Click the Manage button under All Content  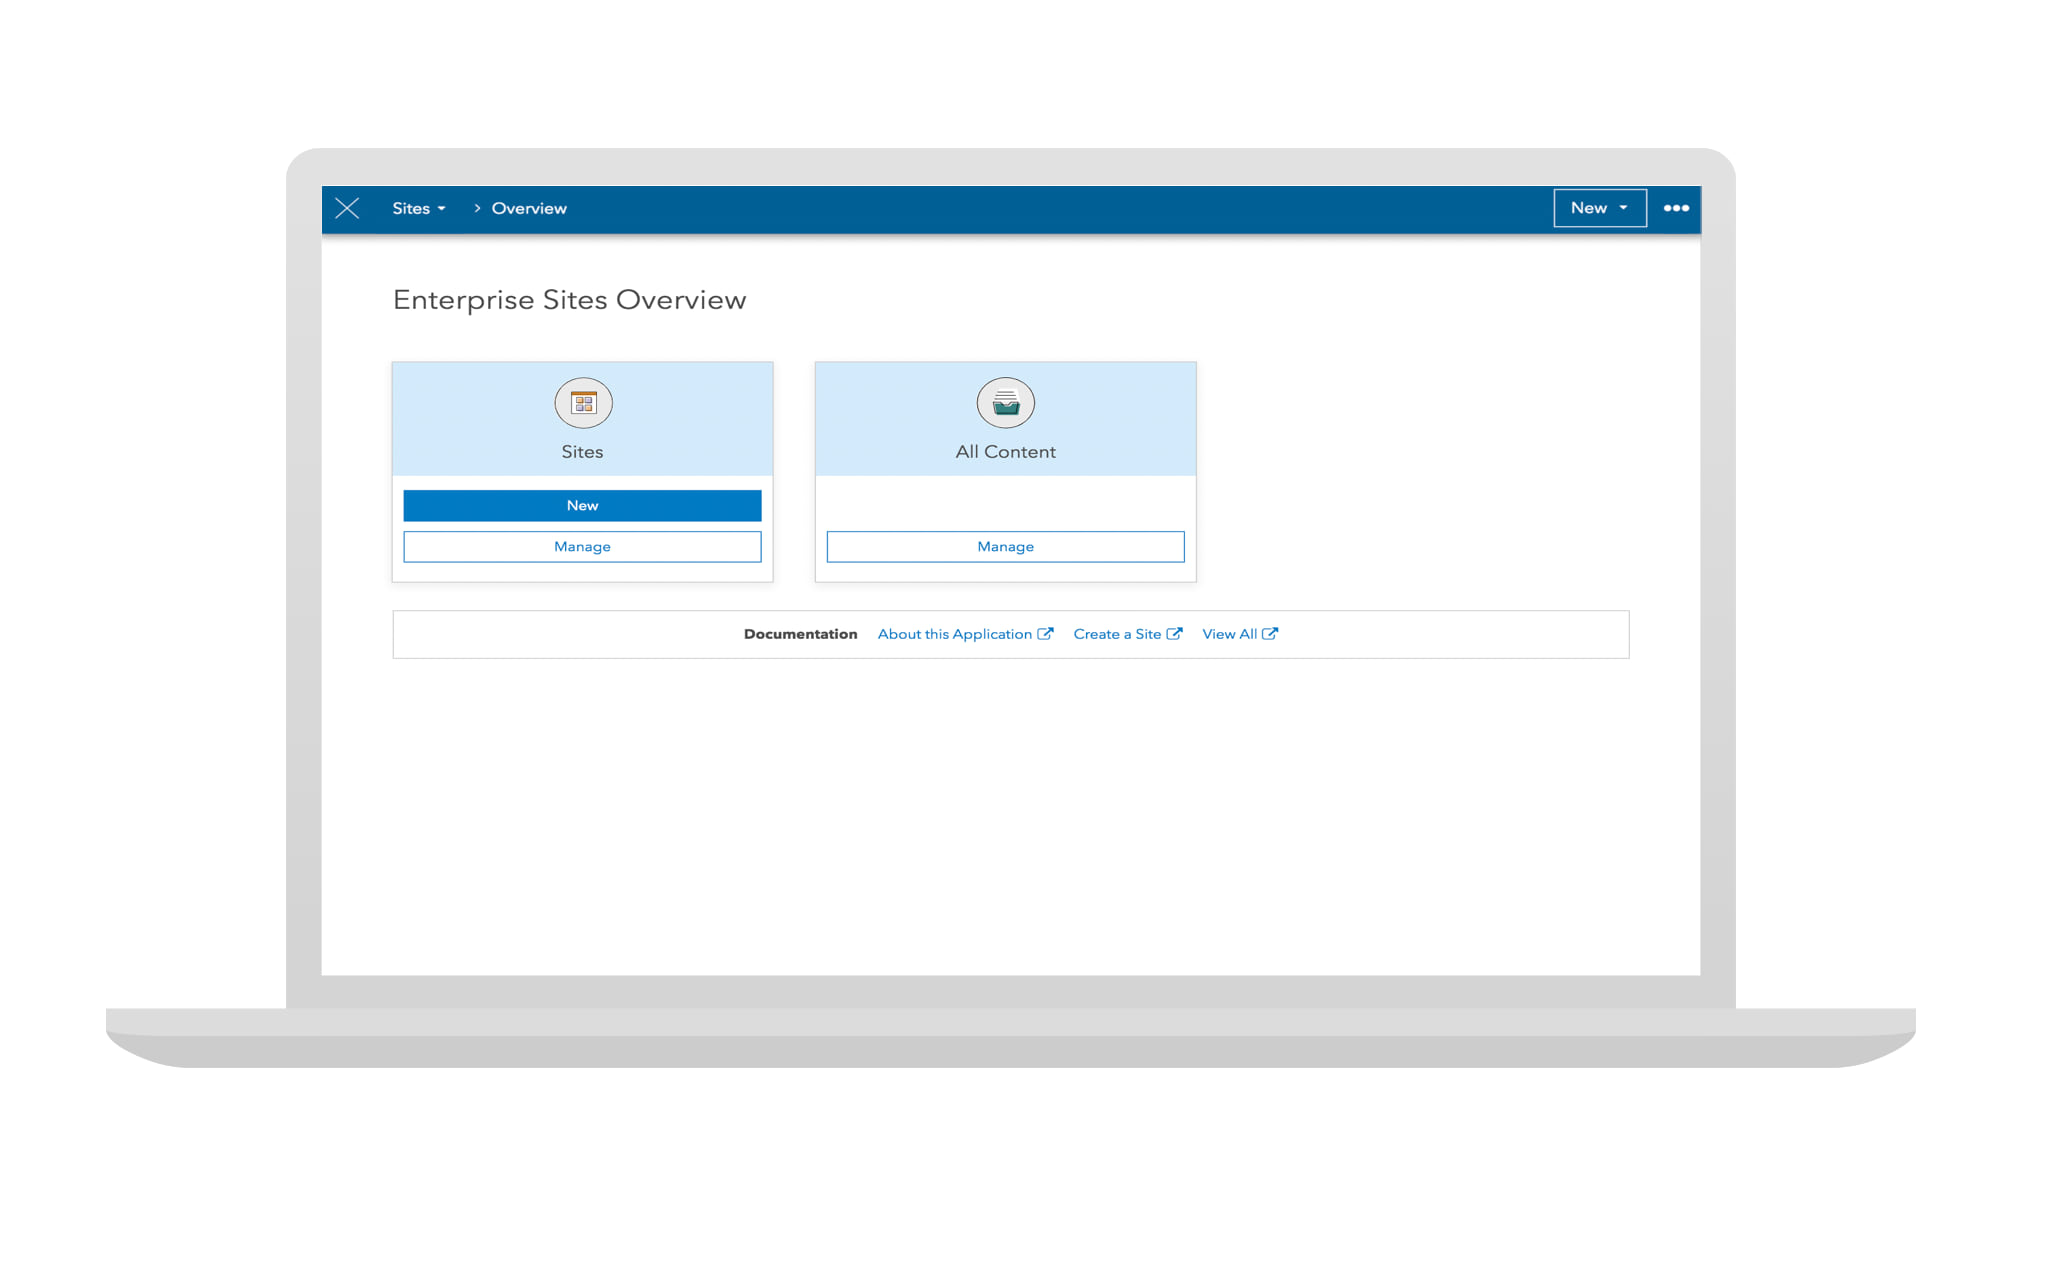pyautogui.click(x=1006, y=546)
